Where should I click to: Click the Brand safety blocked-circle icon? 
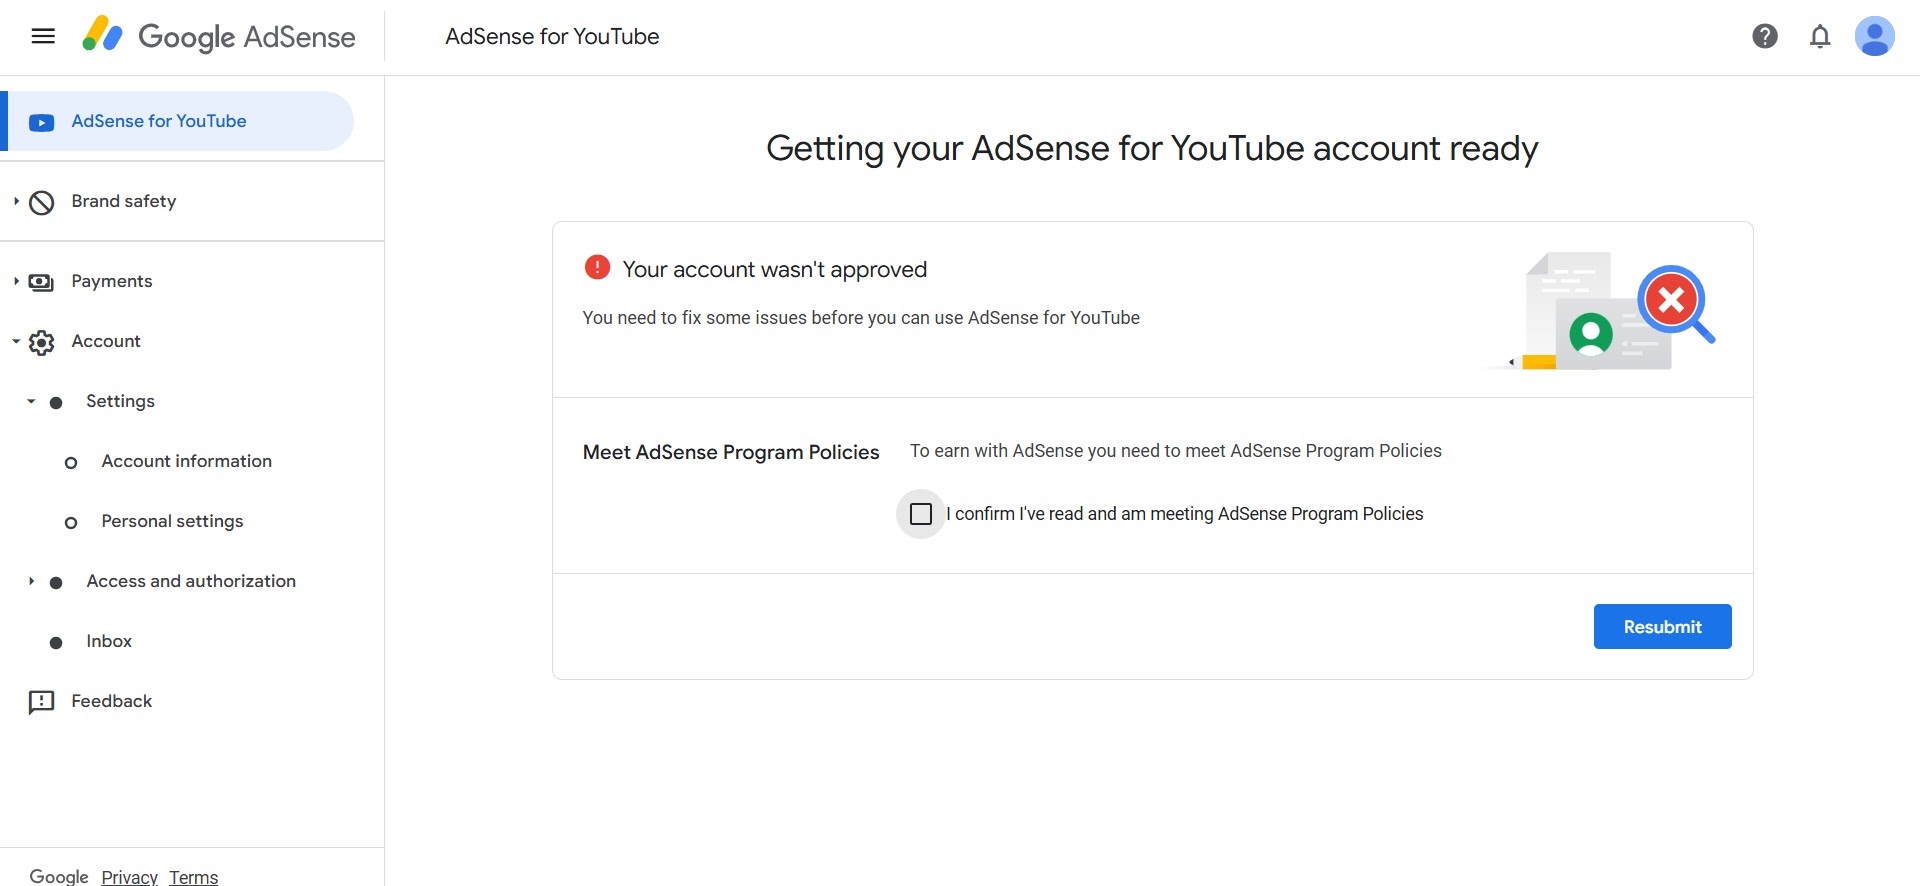41,203
